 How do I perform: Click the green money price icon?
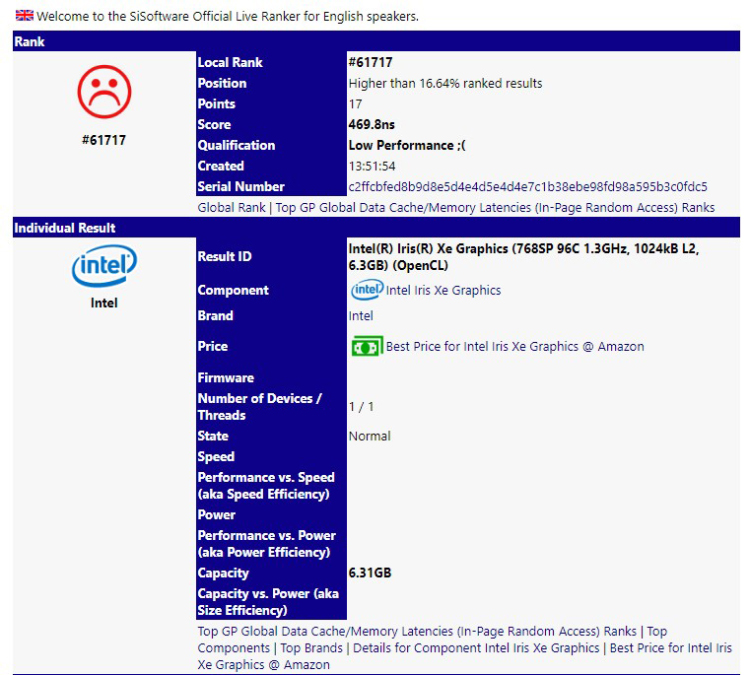click(367, 346)
